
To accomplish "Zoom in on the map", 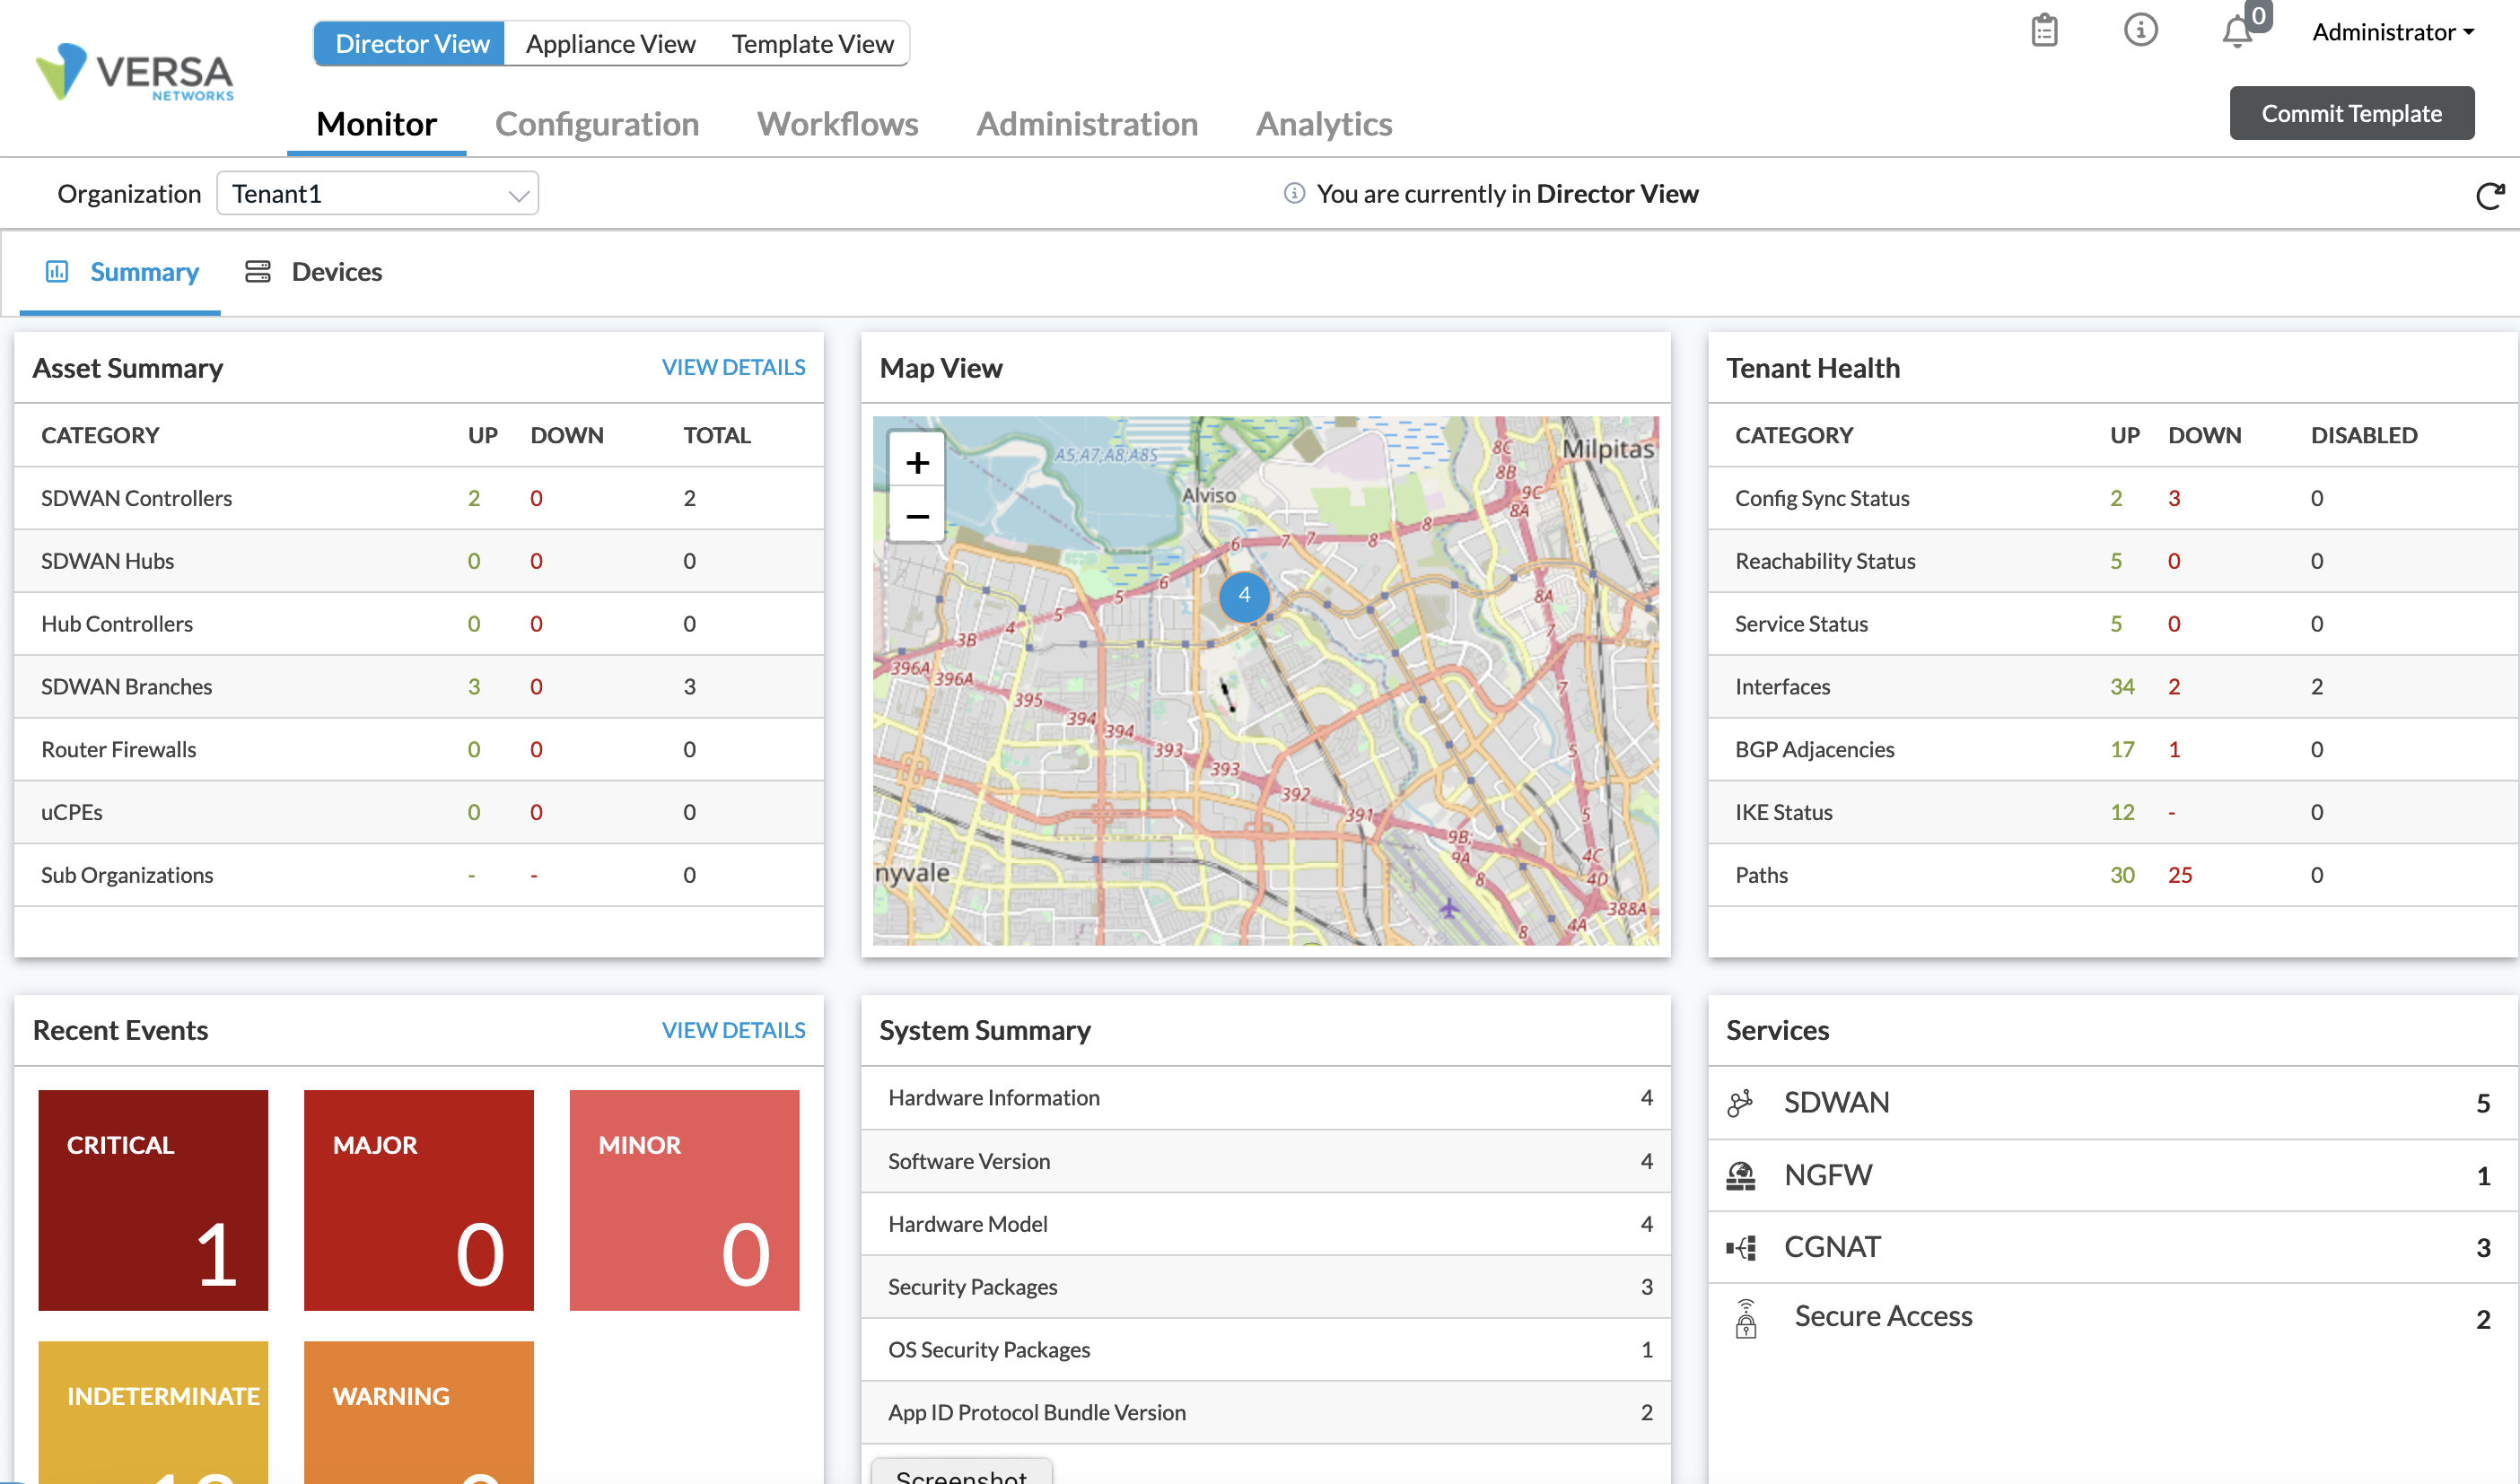I will pos(917,463).
